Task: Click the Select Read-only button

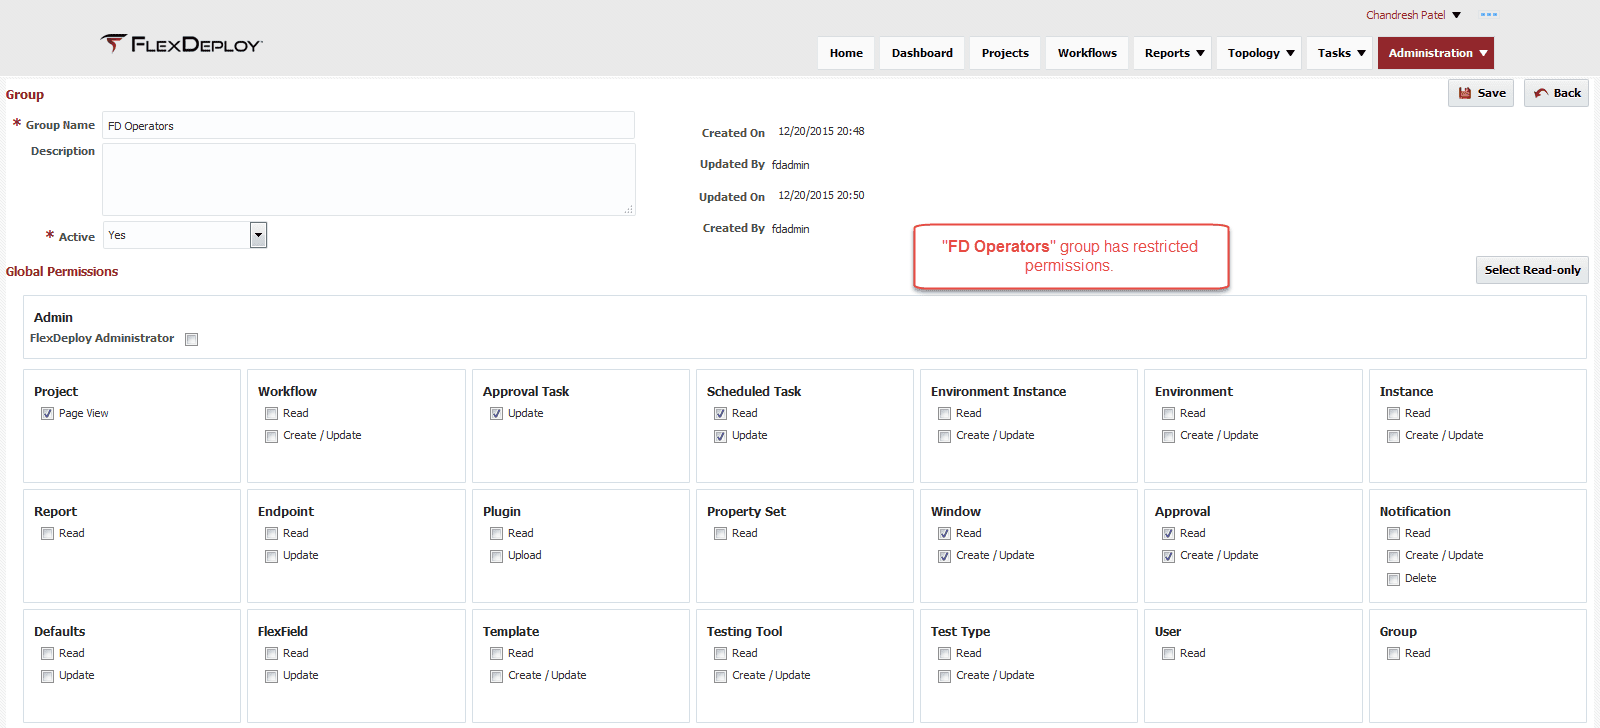Action: (1532, 270)
